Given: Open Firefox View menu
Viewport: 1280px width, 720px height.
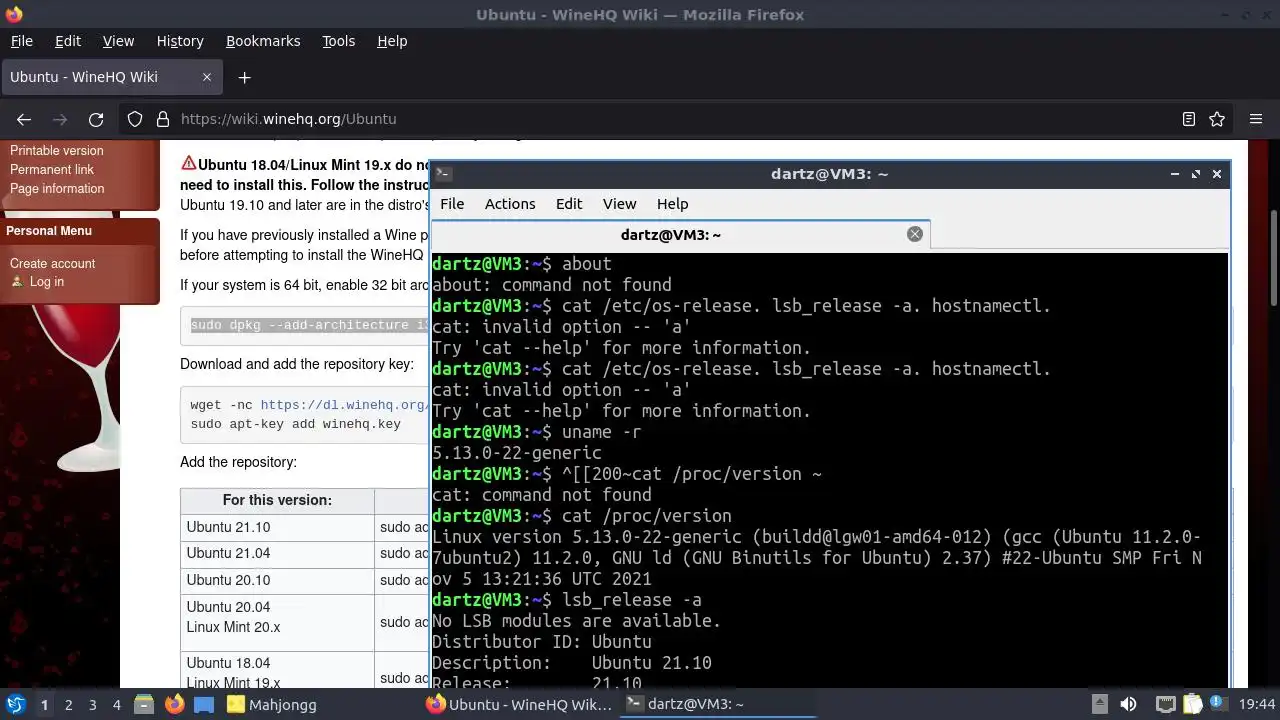Looking at the screenshot, I should point(118,41).
